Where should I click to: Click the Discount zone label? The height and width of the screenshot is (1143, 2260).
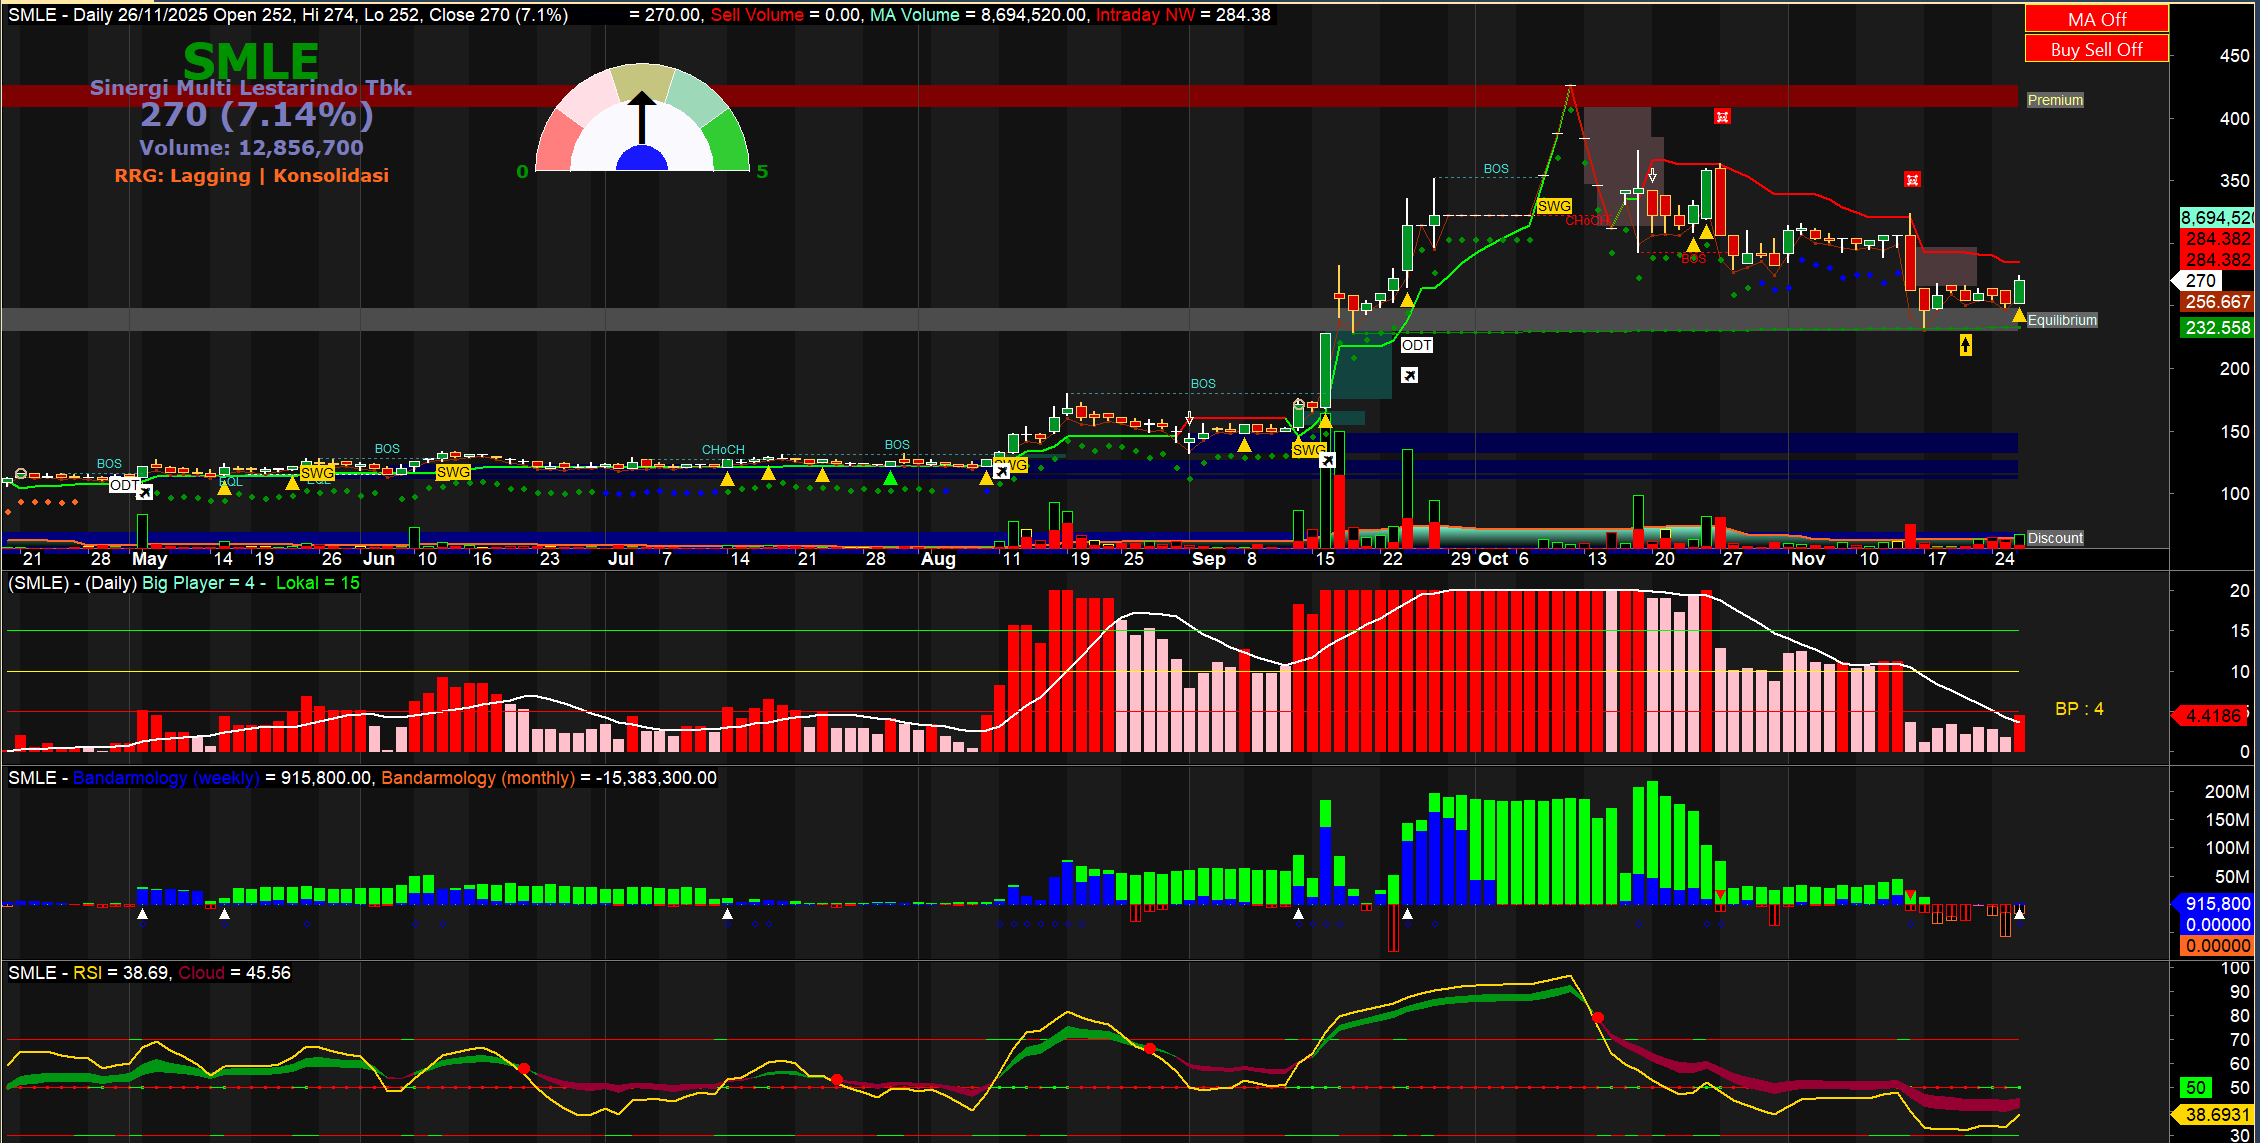click(2055, 538)
